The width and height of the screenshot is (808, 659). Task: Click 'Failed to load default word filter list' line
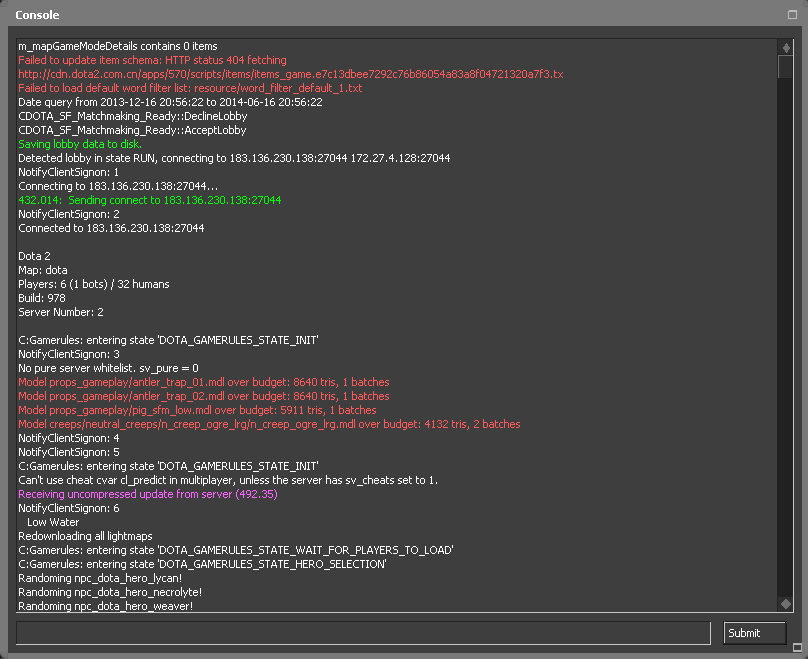pyautogui.click(x=190, y=88)
